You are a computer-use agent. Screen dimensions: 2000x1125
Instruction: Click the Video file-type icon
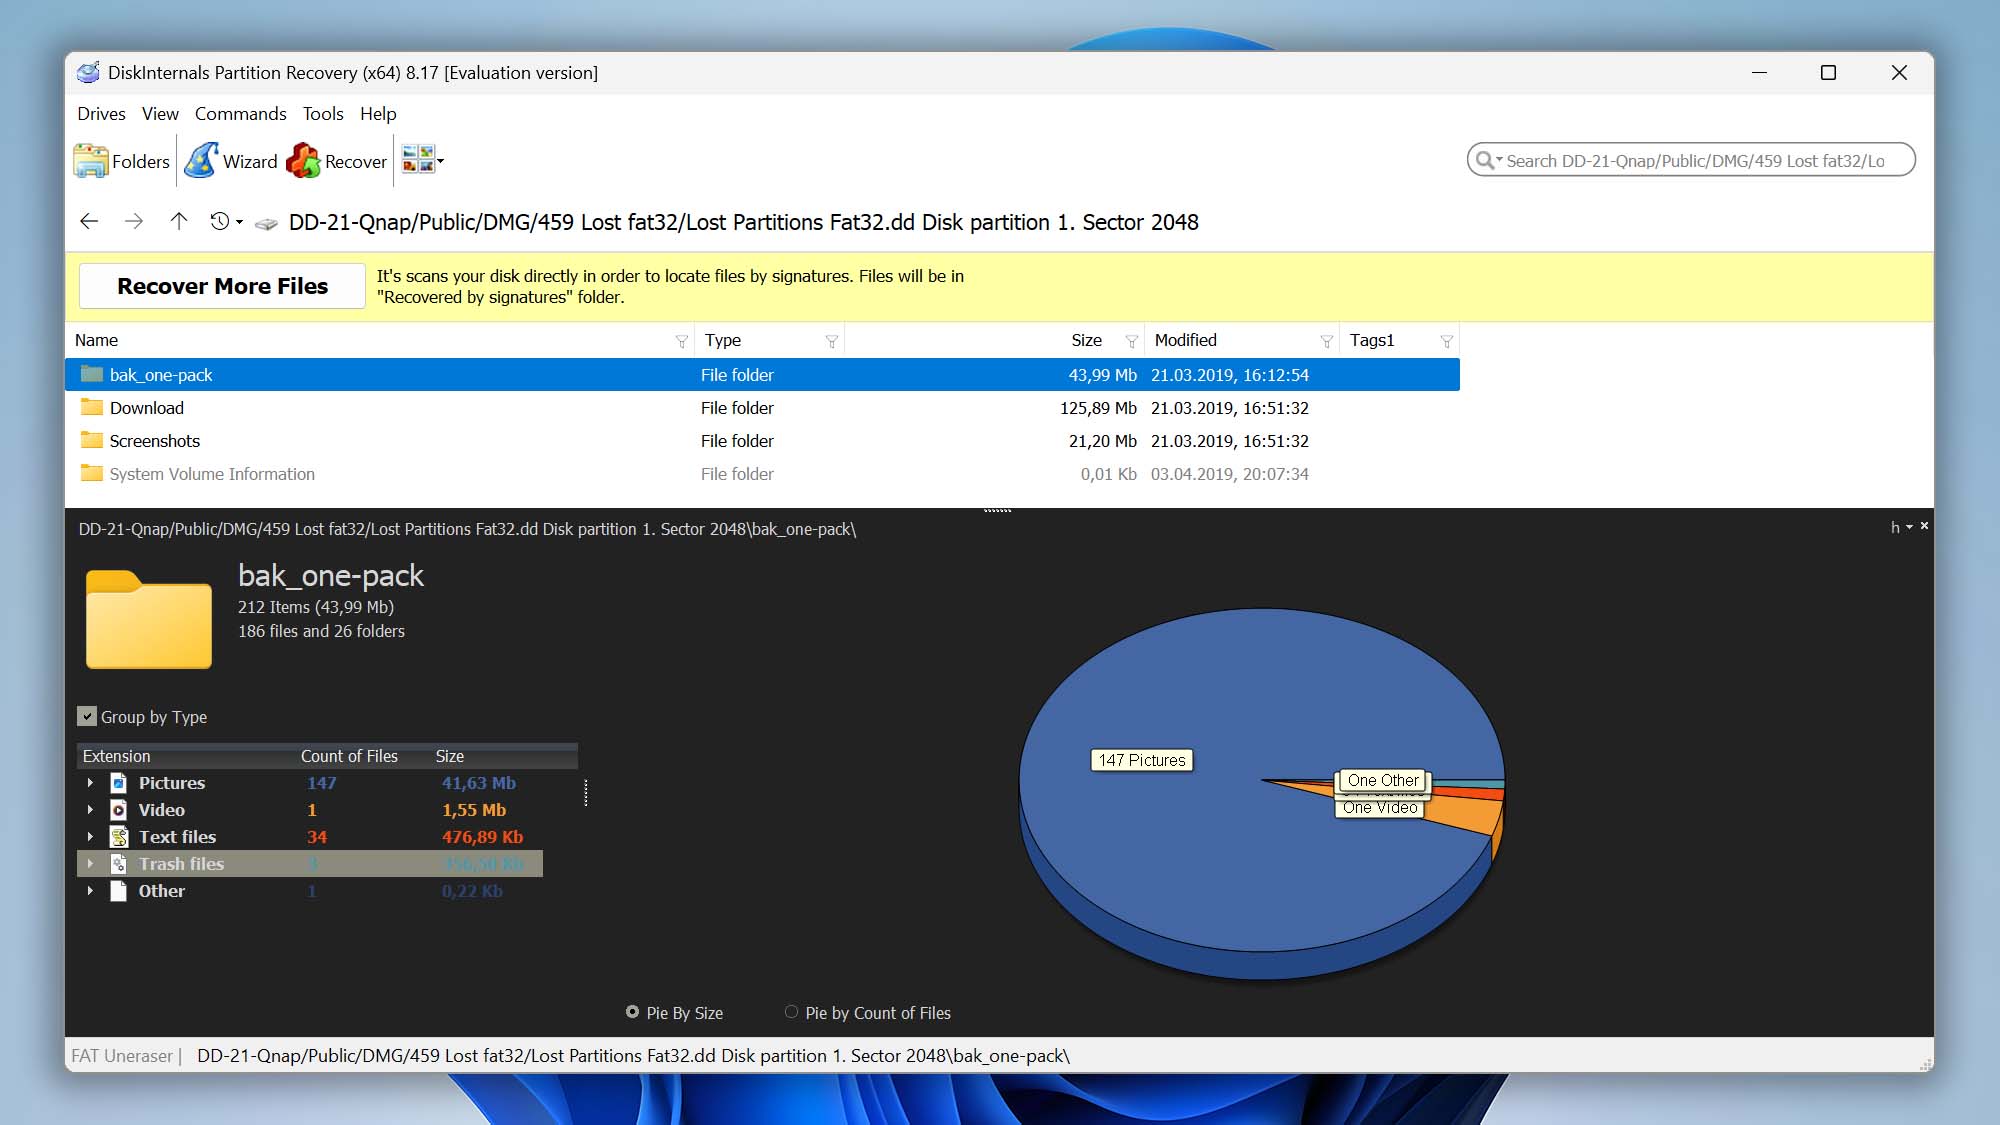click(117, 810)
